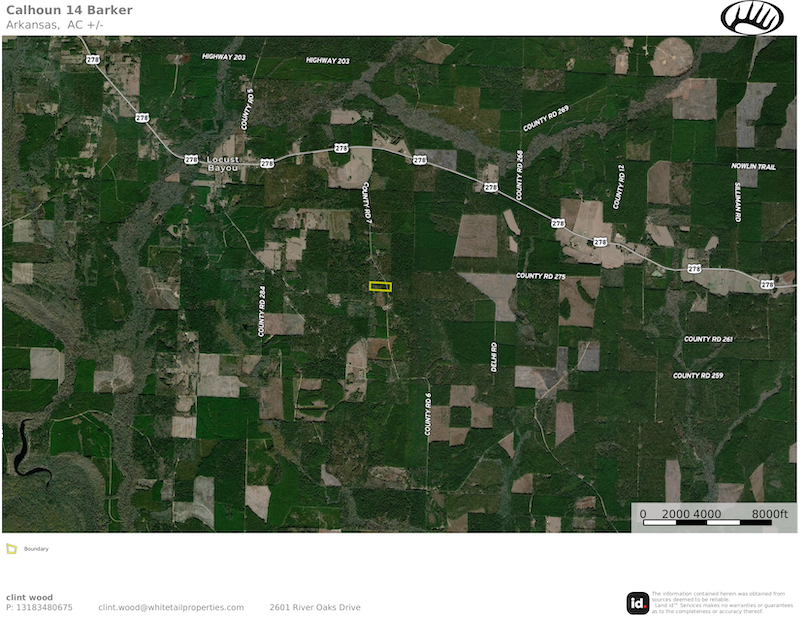This screenshot has height=618, width=800.
Task: Click the bear paw logo
Action: click(753, 17)
